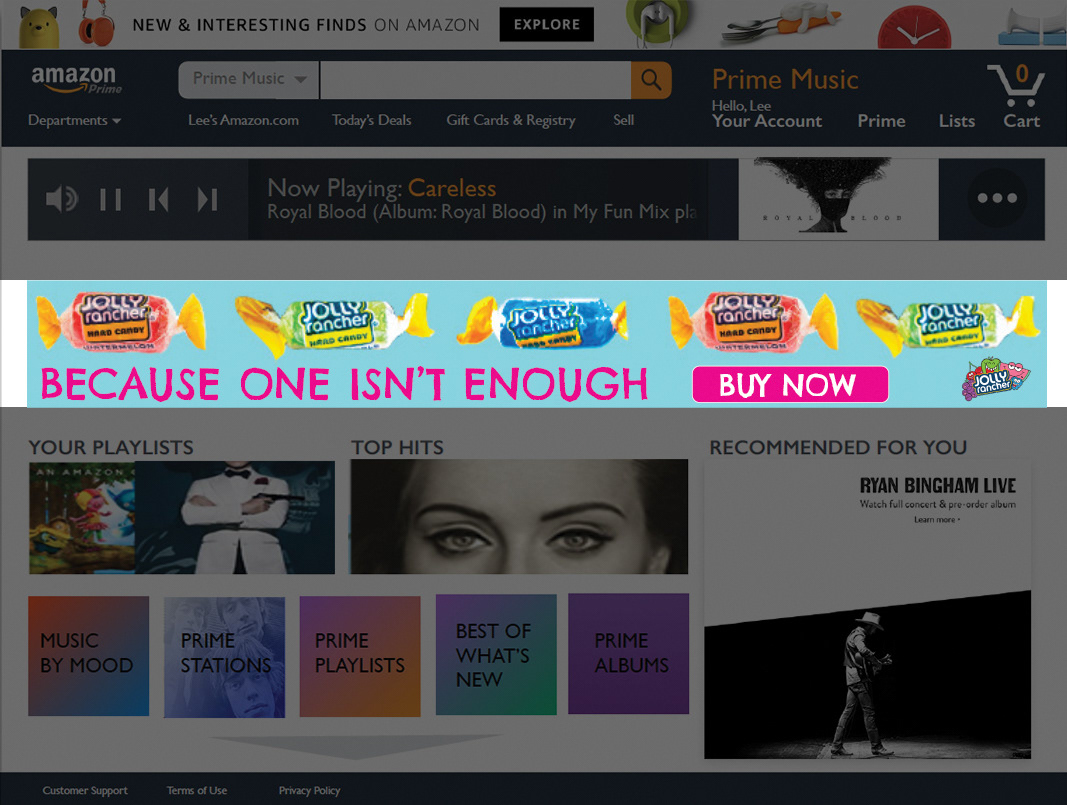Viewport: 1067px width, 805px height.
Task: Open the Music by Mood tile
Action: 88,656
